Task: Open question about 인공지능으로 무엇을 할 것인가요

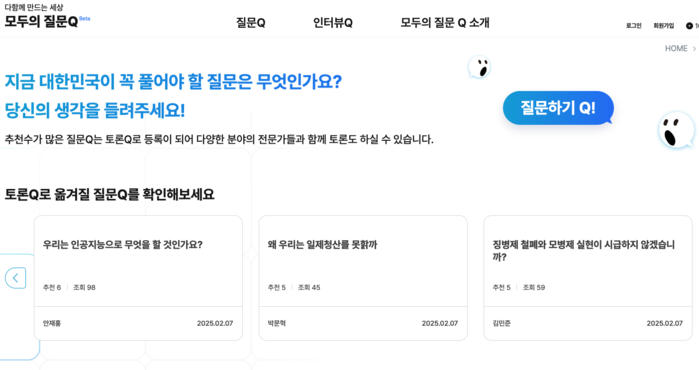Action: click(123, 245)
